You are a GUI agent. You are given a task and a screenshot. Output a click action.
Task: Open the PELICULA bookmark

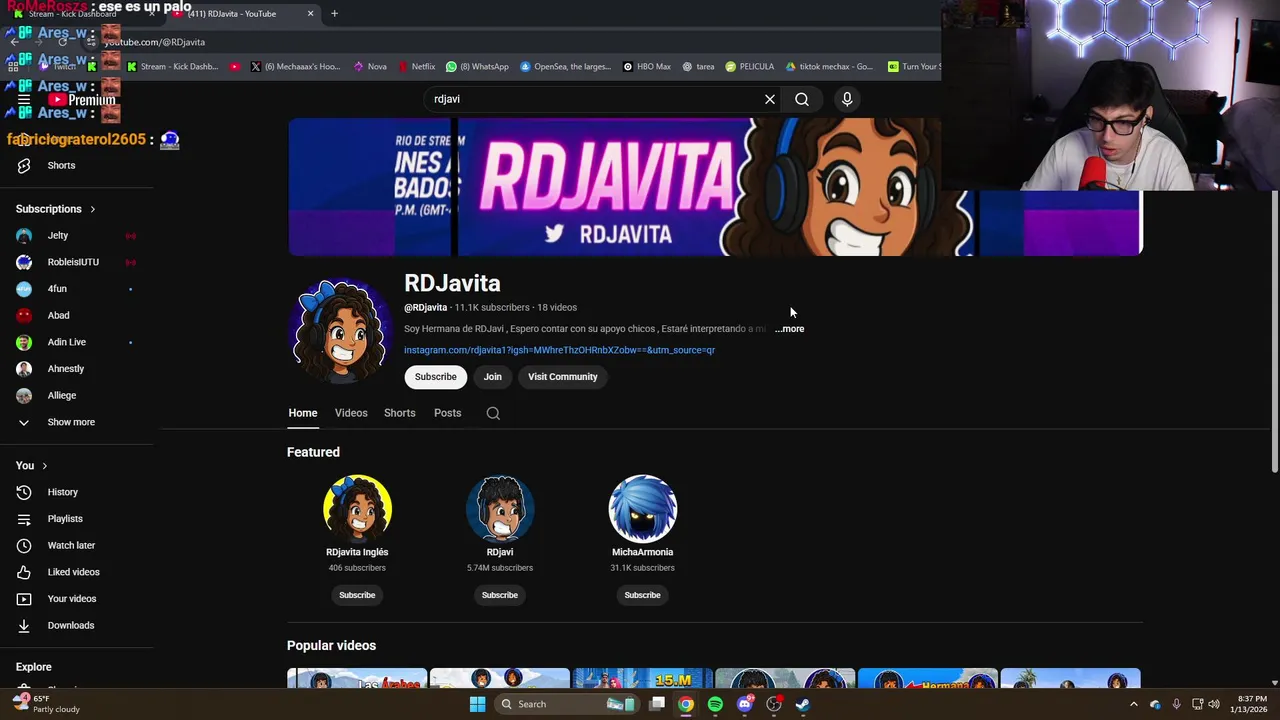point(750,67)
